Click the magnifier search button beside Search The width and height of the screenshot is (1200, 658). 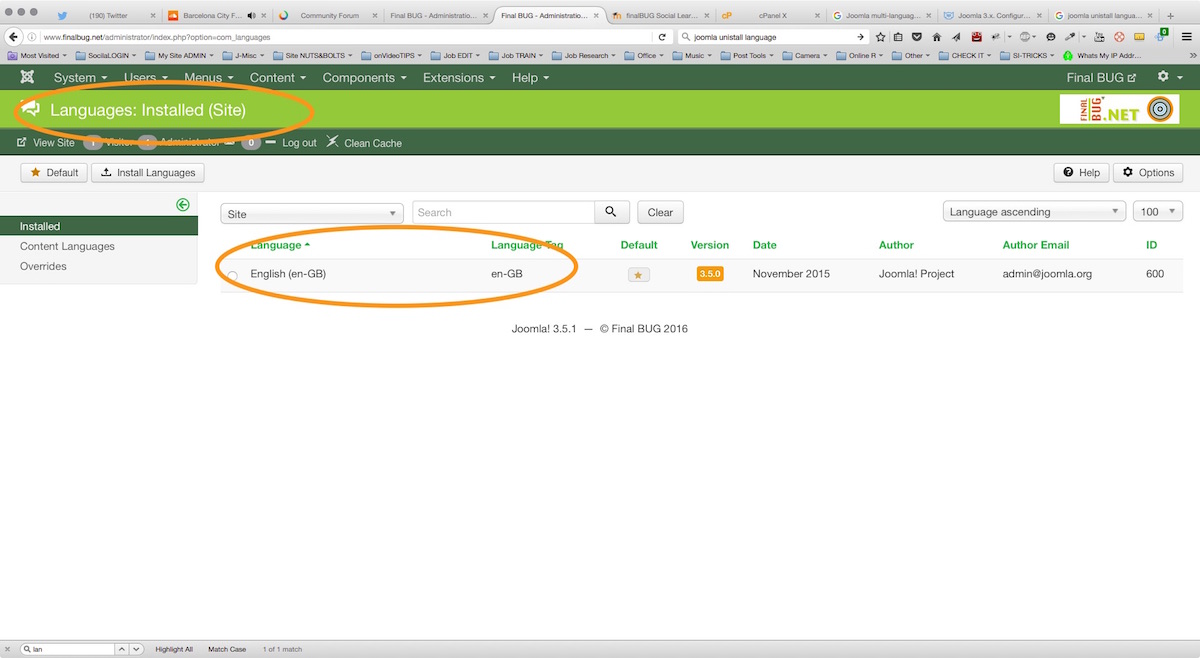pyautogui.click(x=611, y=212)
